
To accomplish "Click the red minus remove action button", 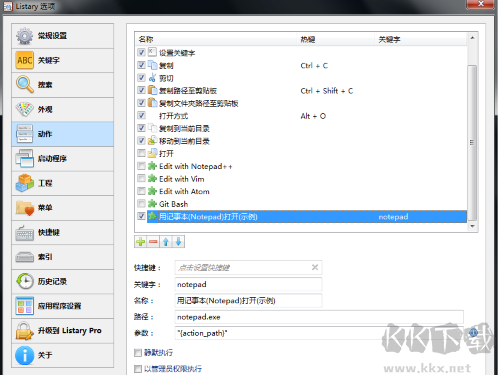I will pos(153,242).
